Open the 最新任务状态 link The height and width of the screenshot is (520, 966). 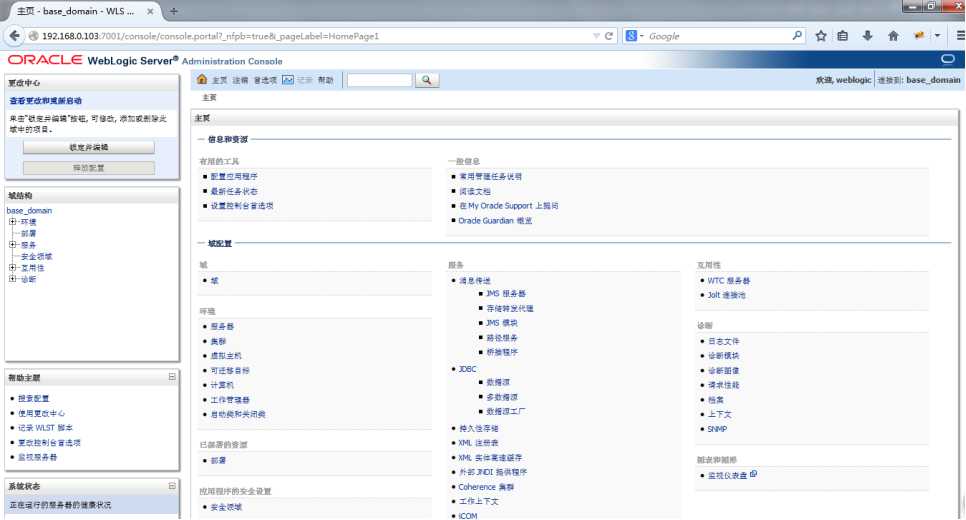click(x=234, y=191)
